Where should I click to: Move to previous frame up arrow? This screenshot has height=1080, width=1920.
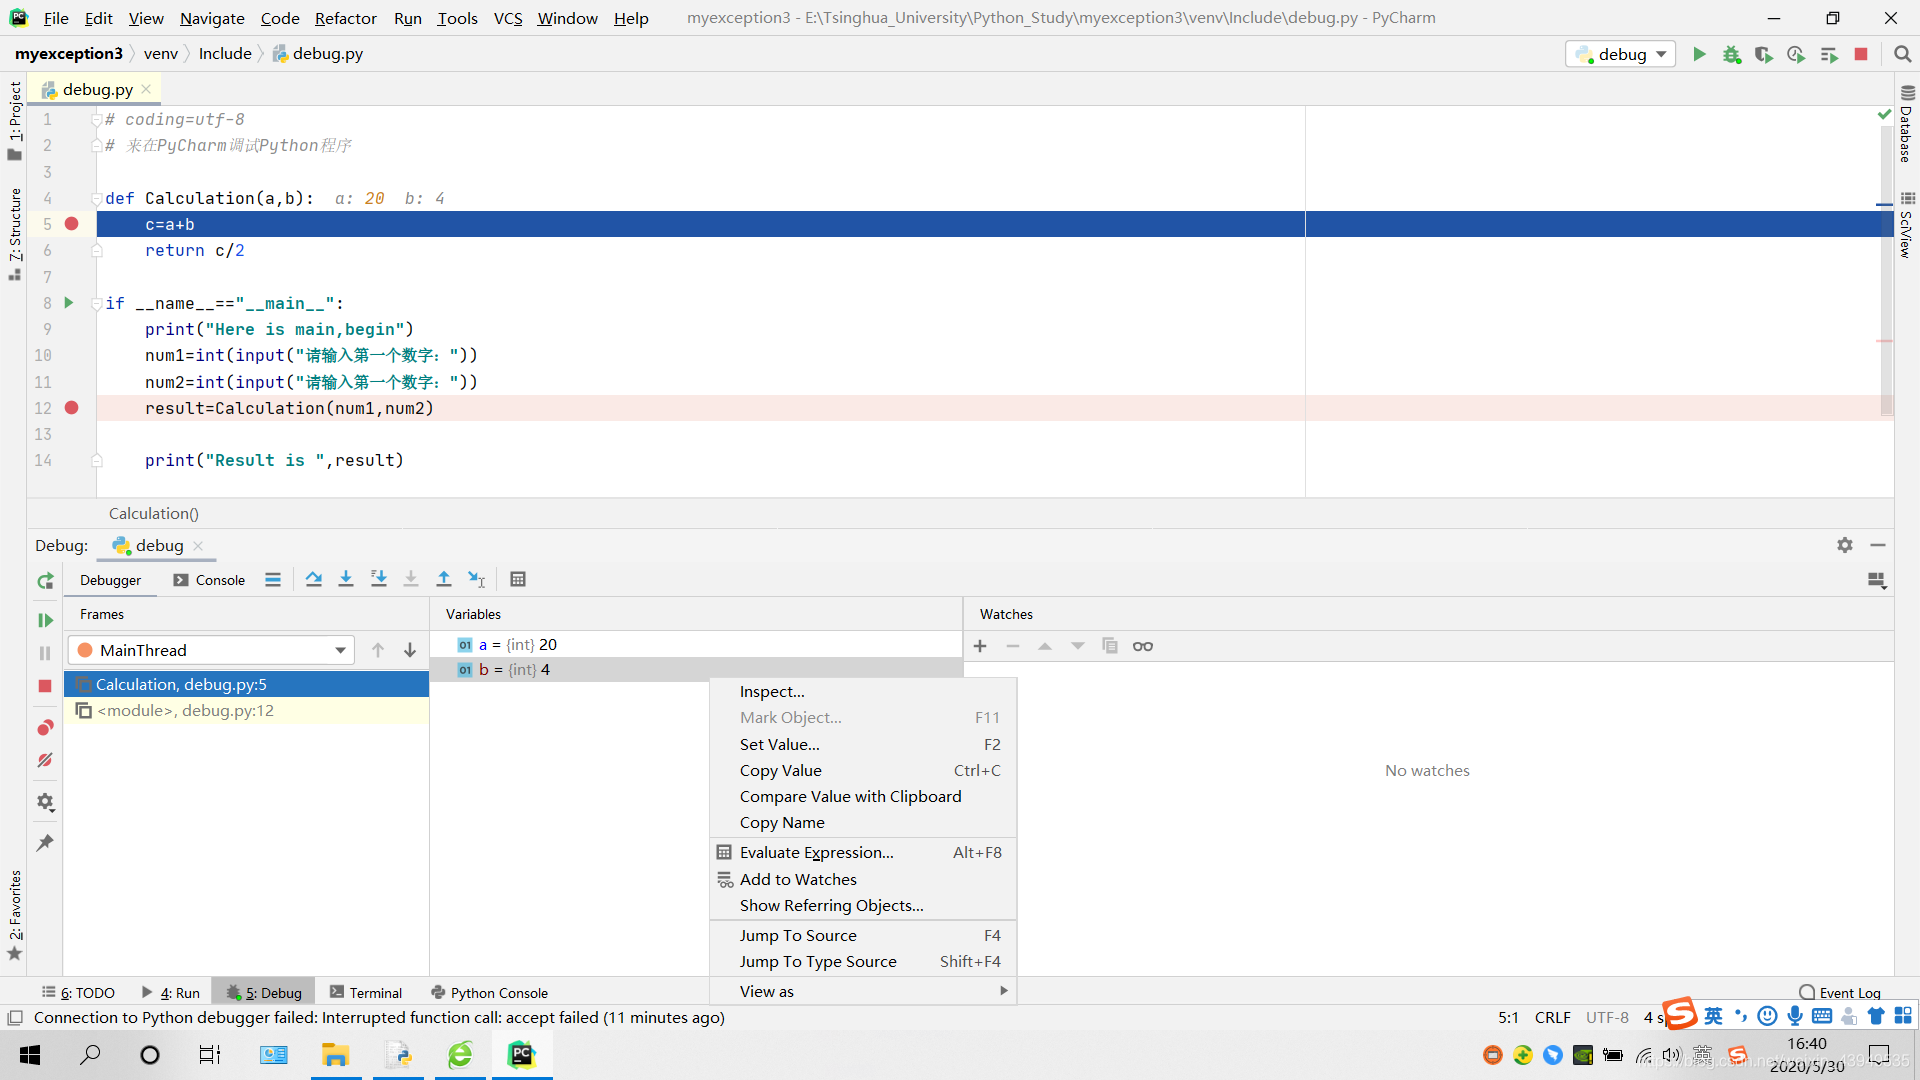378,650
